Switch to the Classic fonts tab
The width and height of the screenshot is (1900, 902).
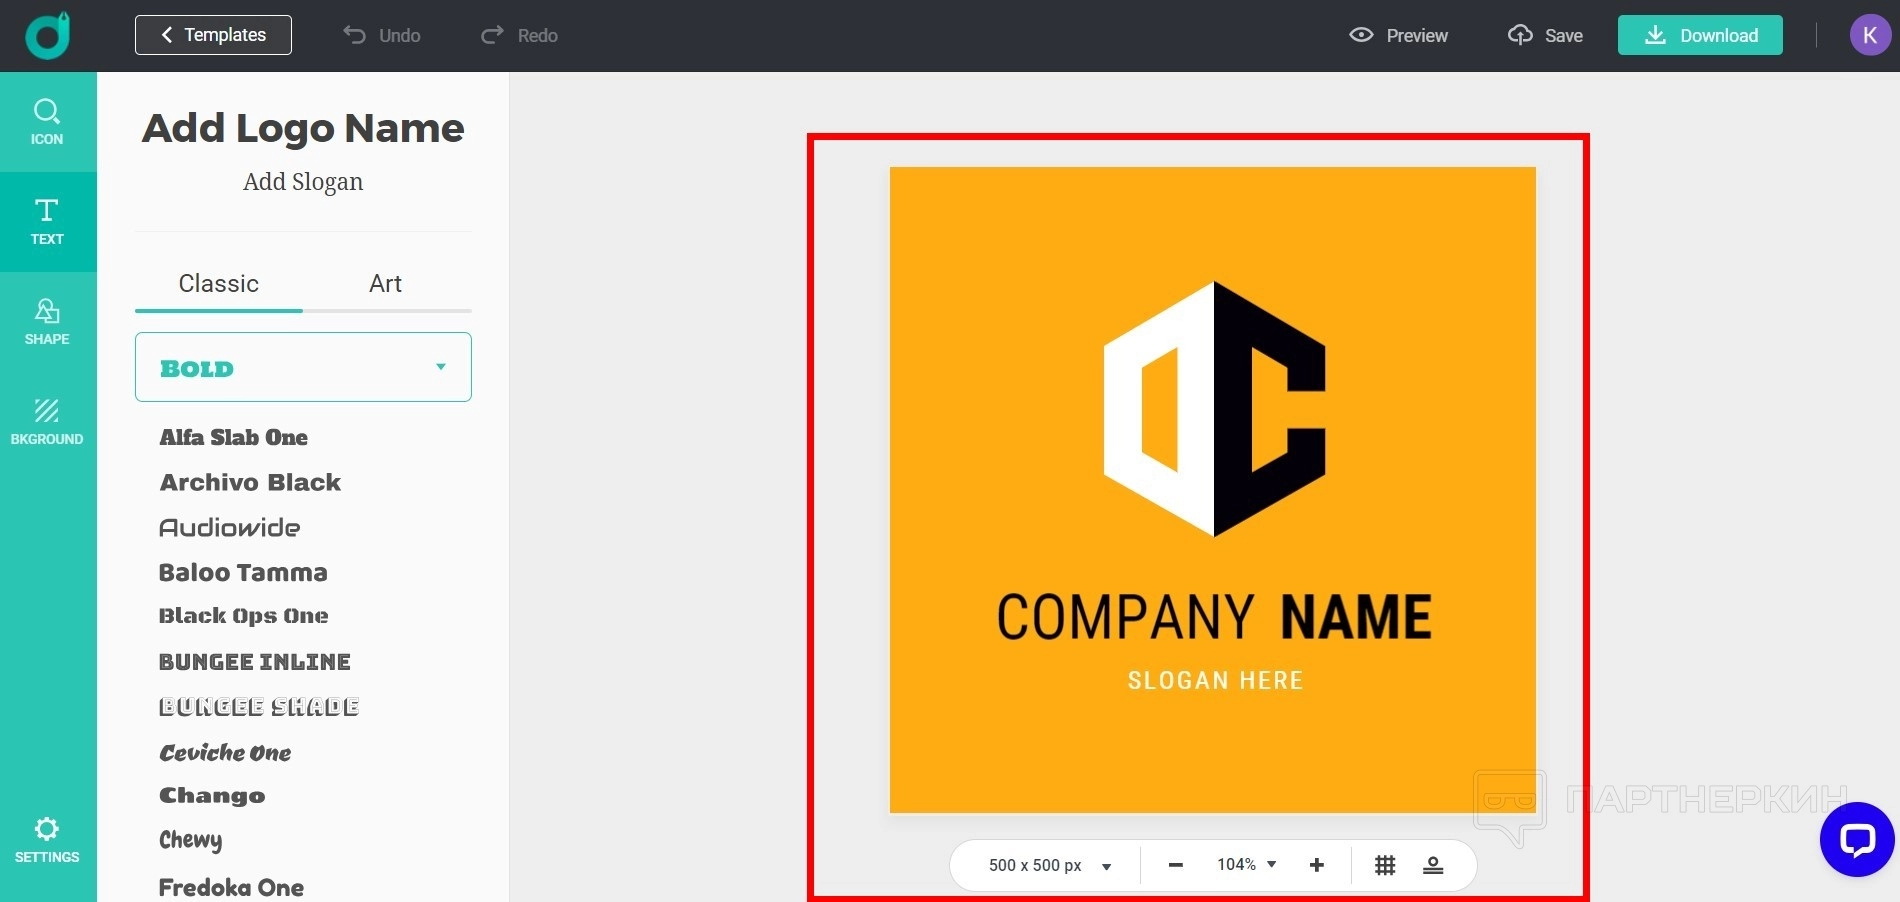coord(218,284)
